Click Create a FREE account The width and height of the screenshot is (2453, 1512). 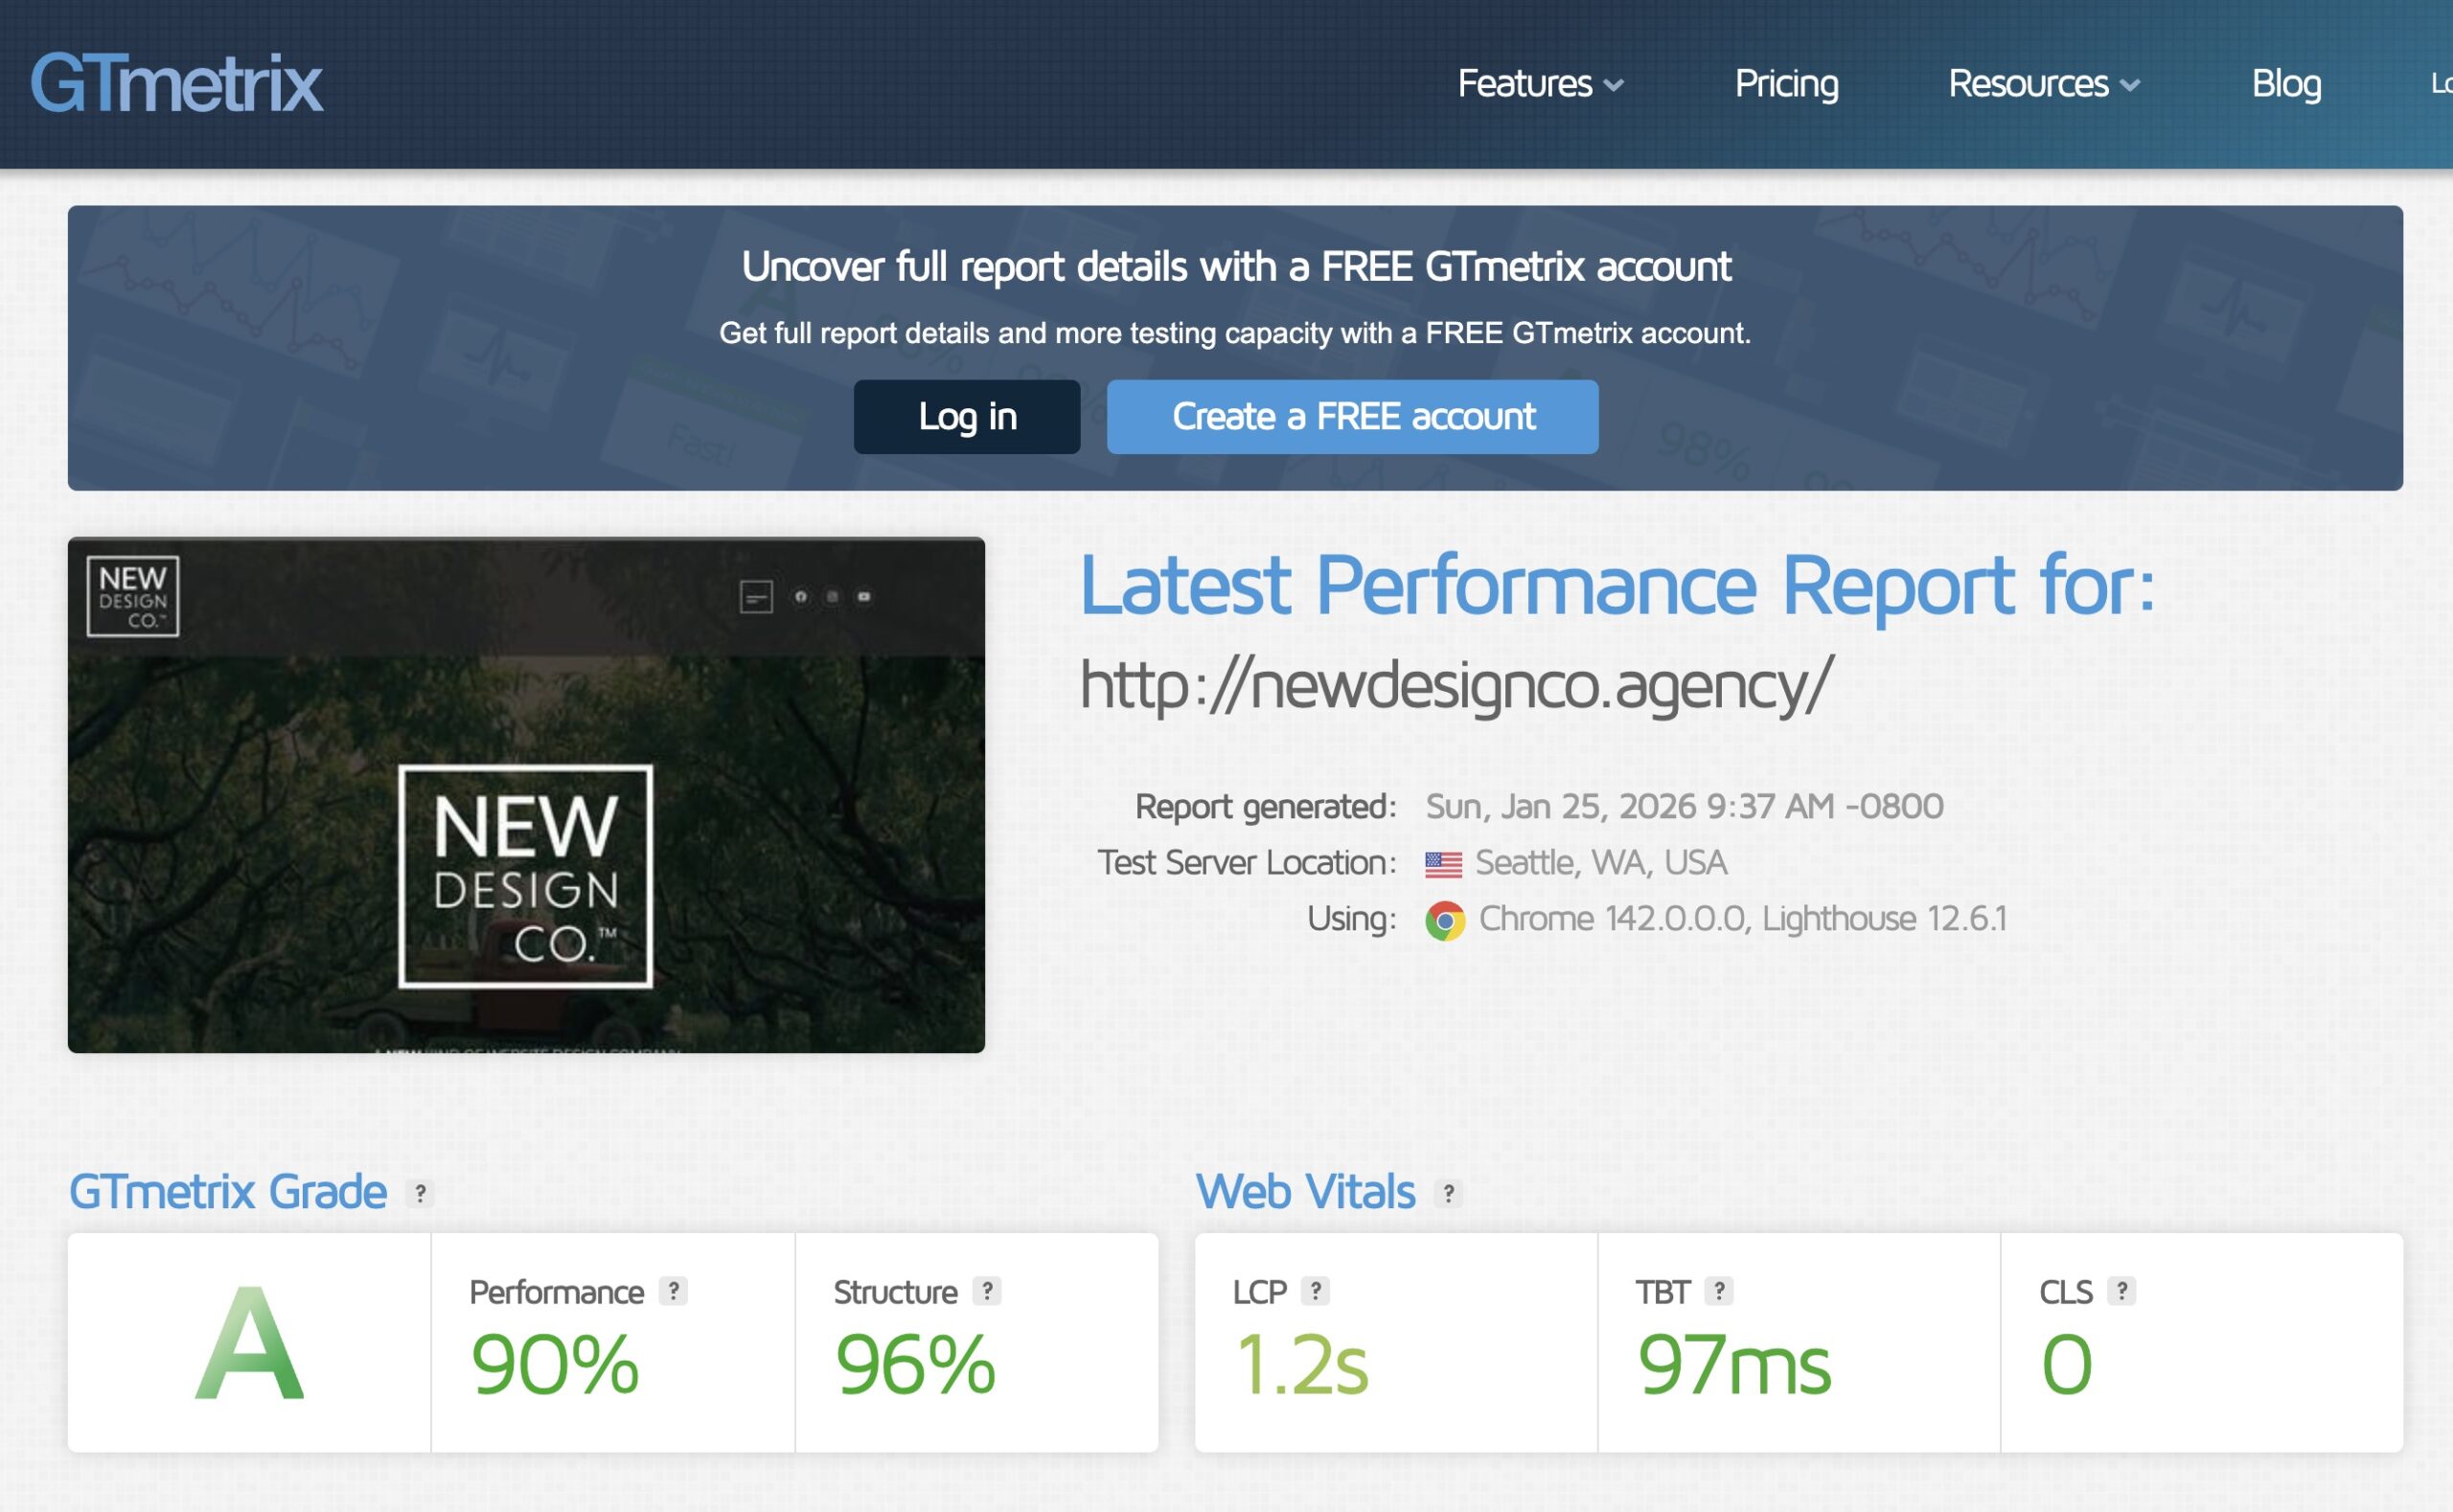click(1352, 417)
